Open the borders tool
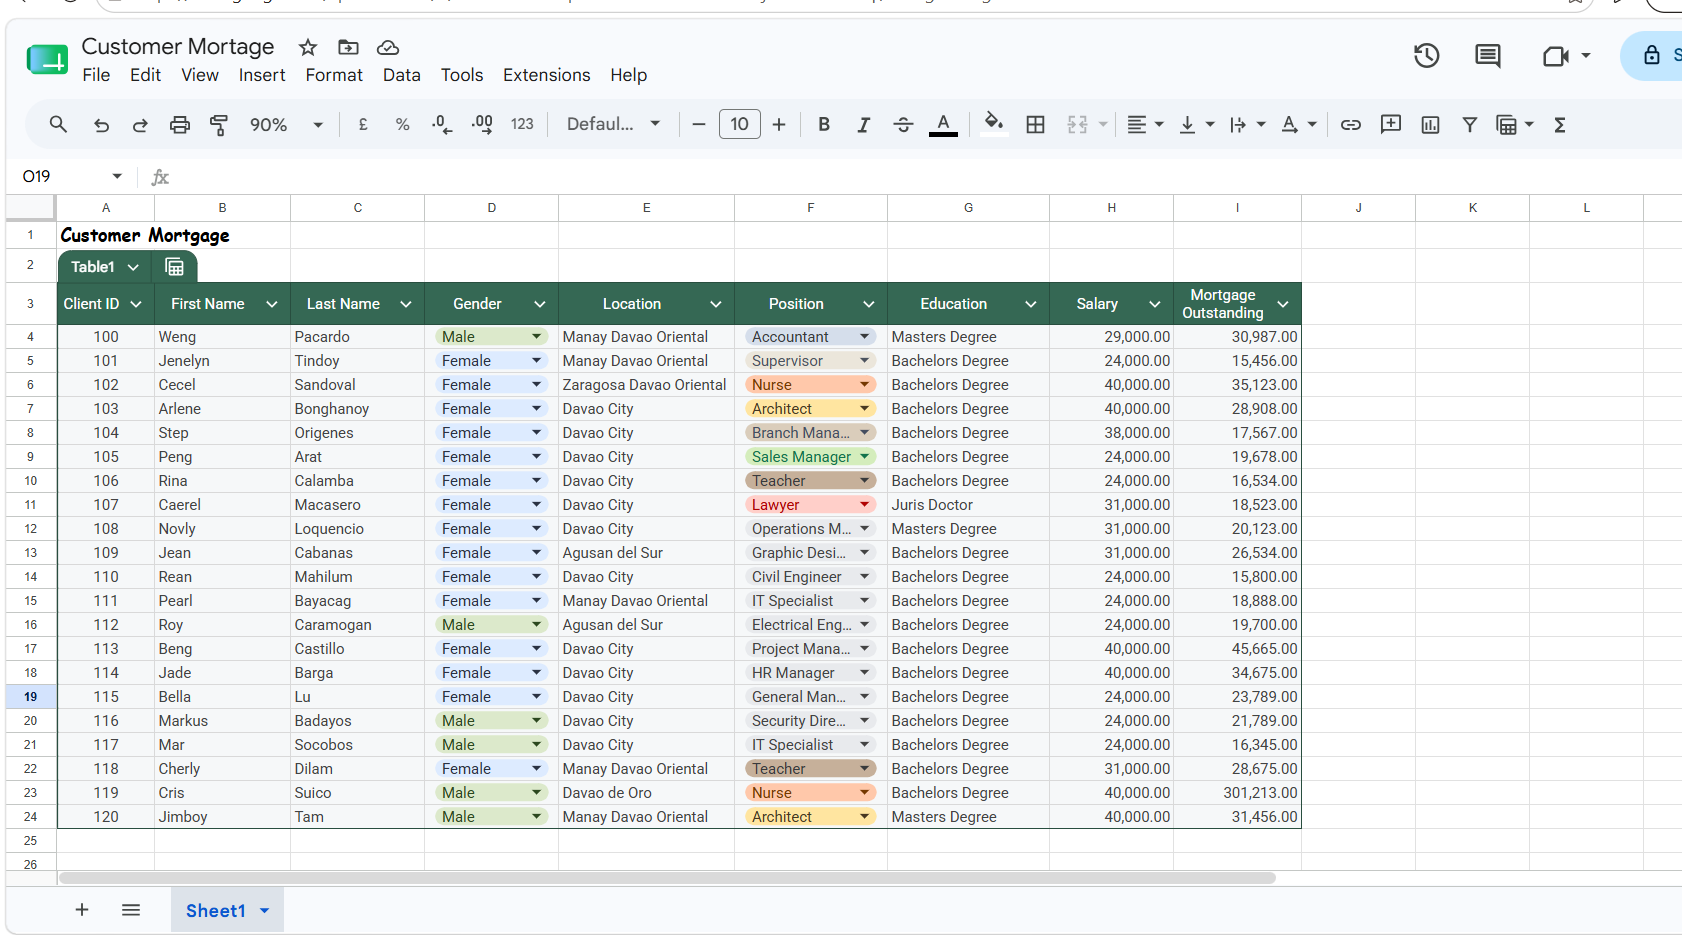 pos(1036,124)
